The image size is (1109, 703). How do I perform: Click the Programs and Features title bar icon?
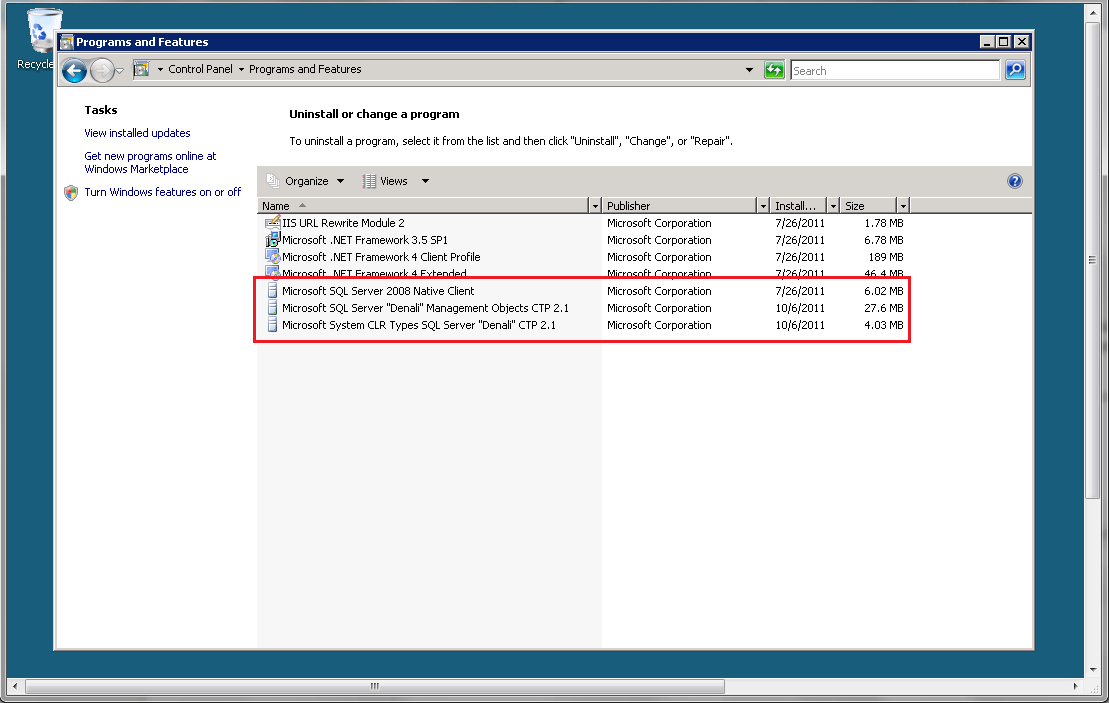coord(67,42)
